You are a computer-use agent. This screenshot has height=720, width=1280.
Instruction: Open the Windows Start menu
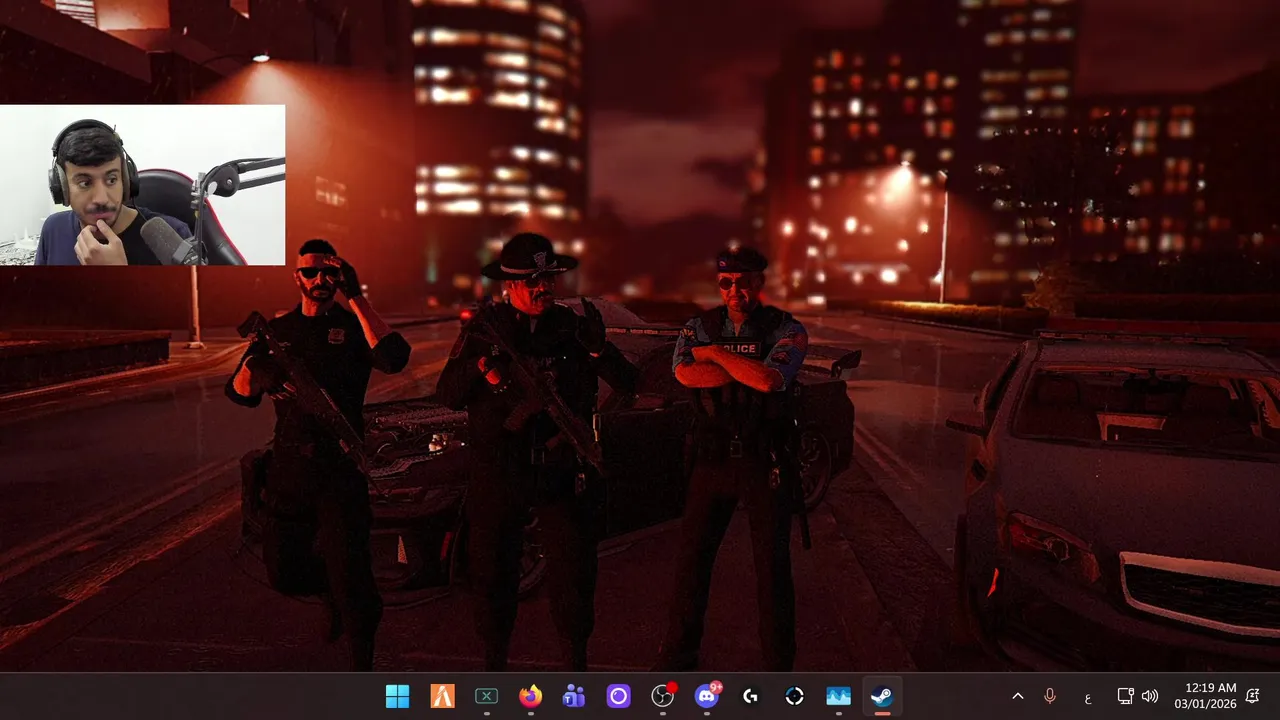click(397, 696)
